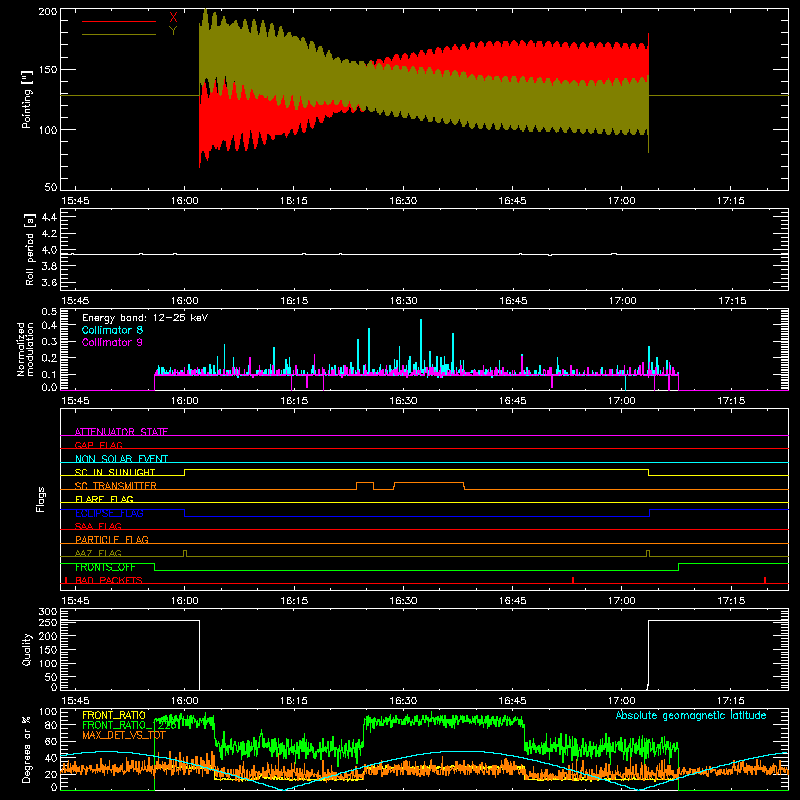Screen dimensions: 800x800
Task: Click 16:15 time label under Roll period plot
Action: tap(294, 301)
